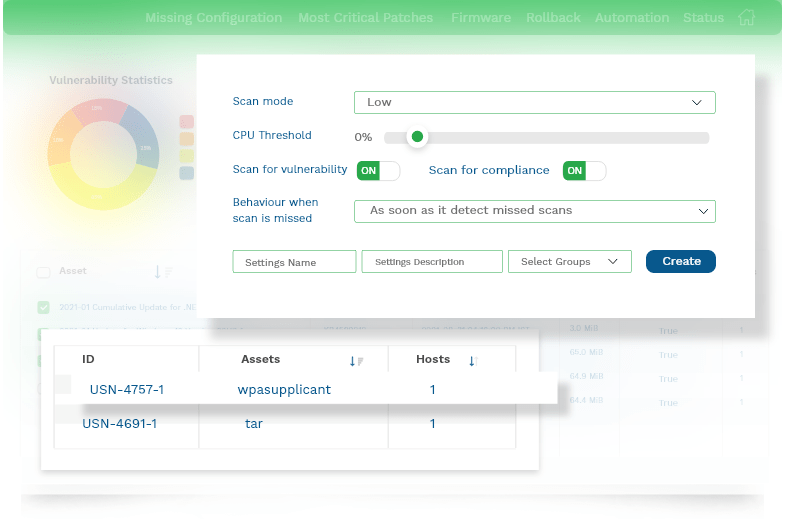This screenshot has height=525, width=785.
Task: Sort the Hosts column
Action: click(x=473, y=361)
